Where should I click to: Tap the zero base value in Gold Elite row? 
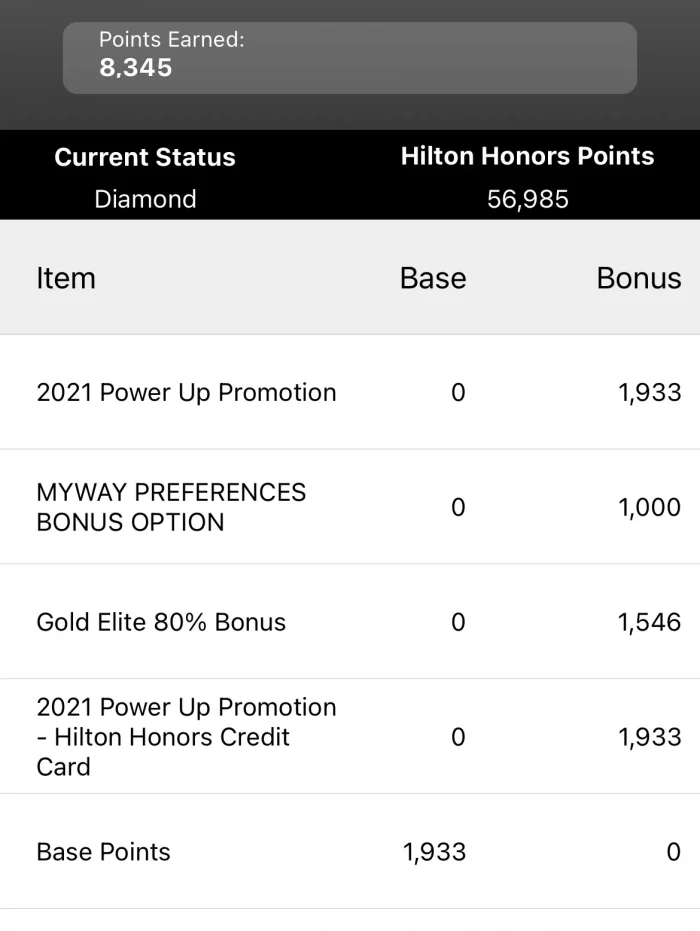pyautogui.click(x=458, y=622)
